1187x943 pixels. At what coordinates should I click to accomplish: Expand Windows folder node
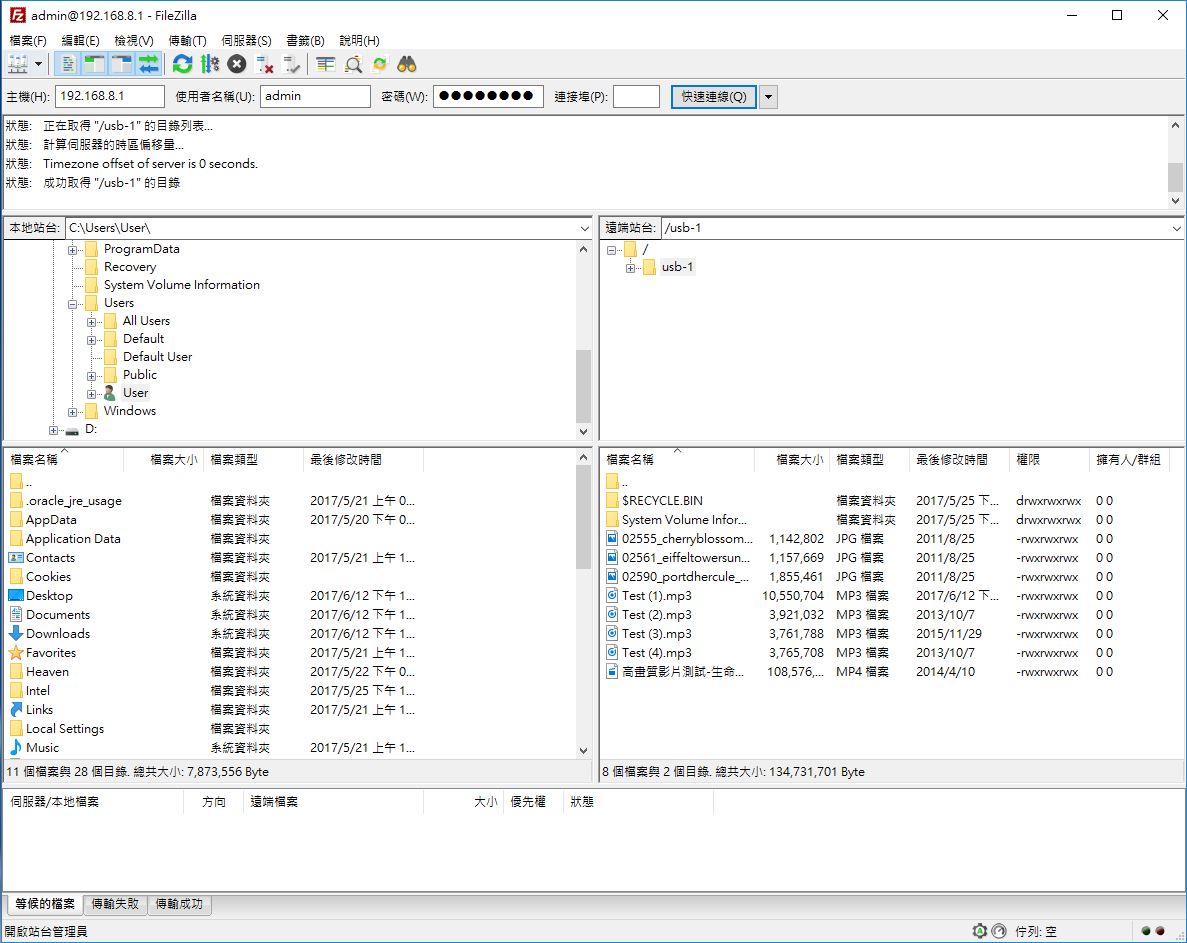click(x=73, y=412)
